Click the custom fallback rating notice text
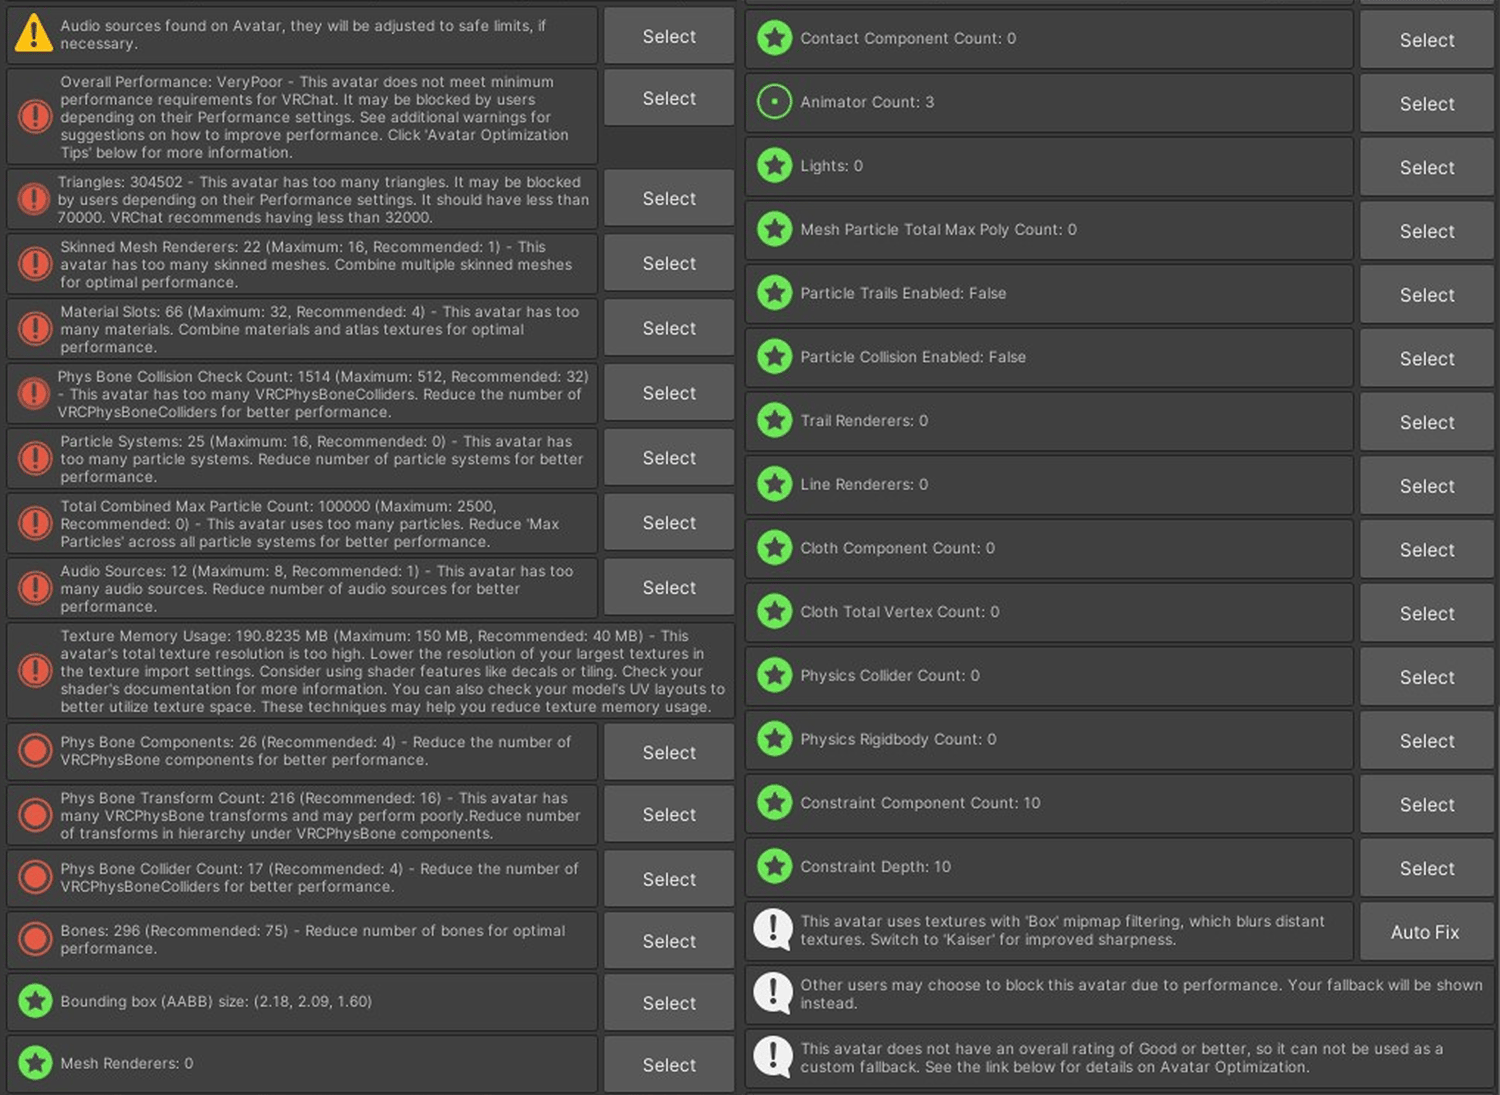 [x=1120, y=1057]
